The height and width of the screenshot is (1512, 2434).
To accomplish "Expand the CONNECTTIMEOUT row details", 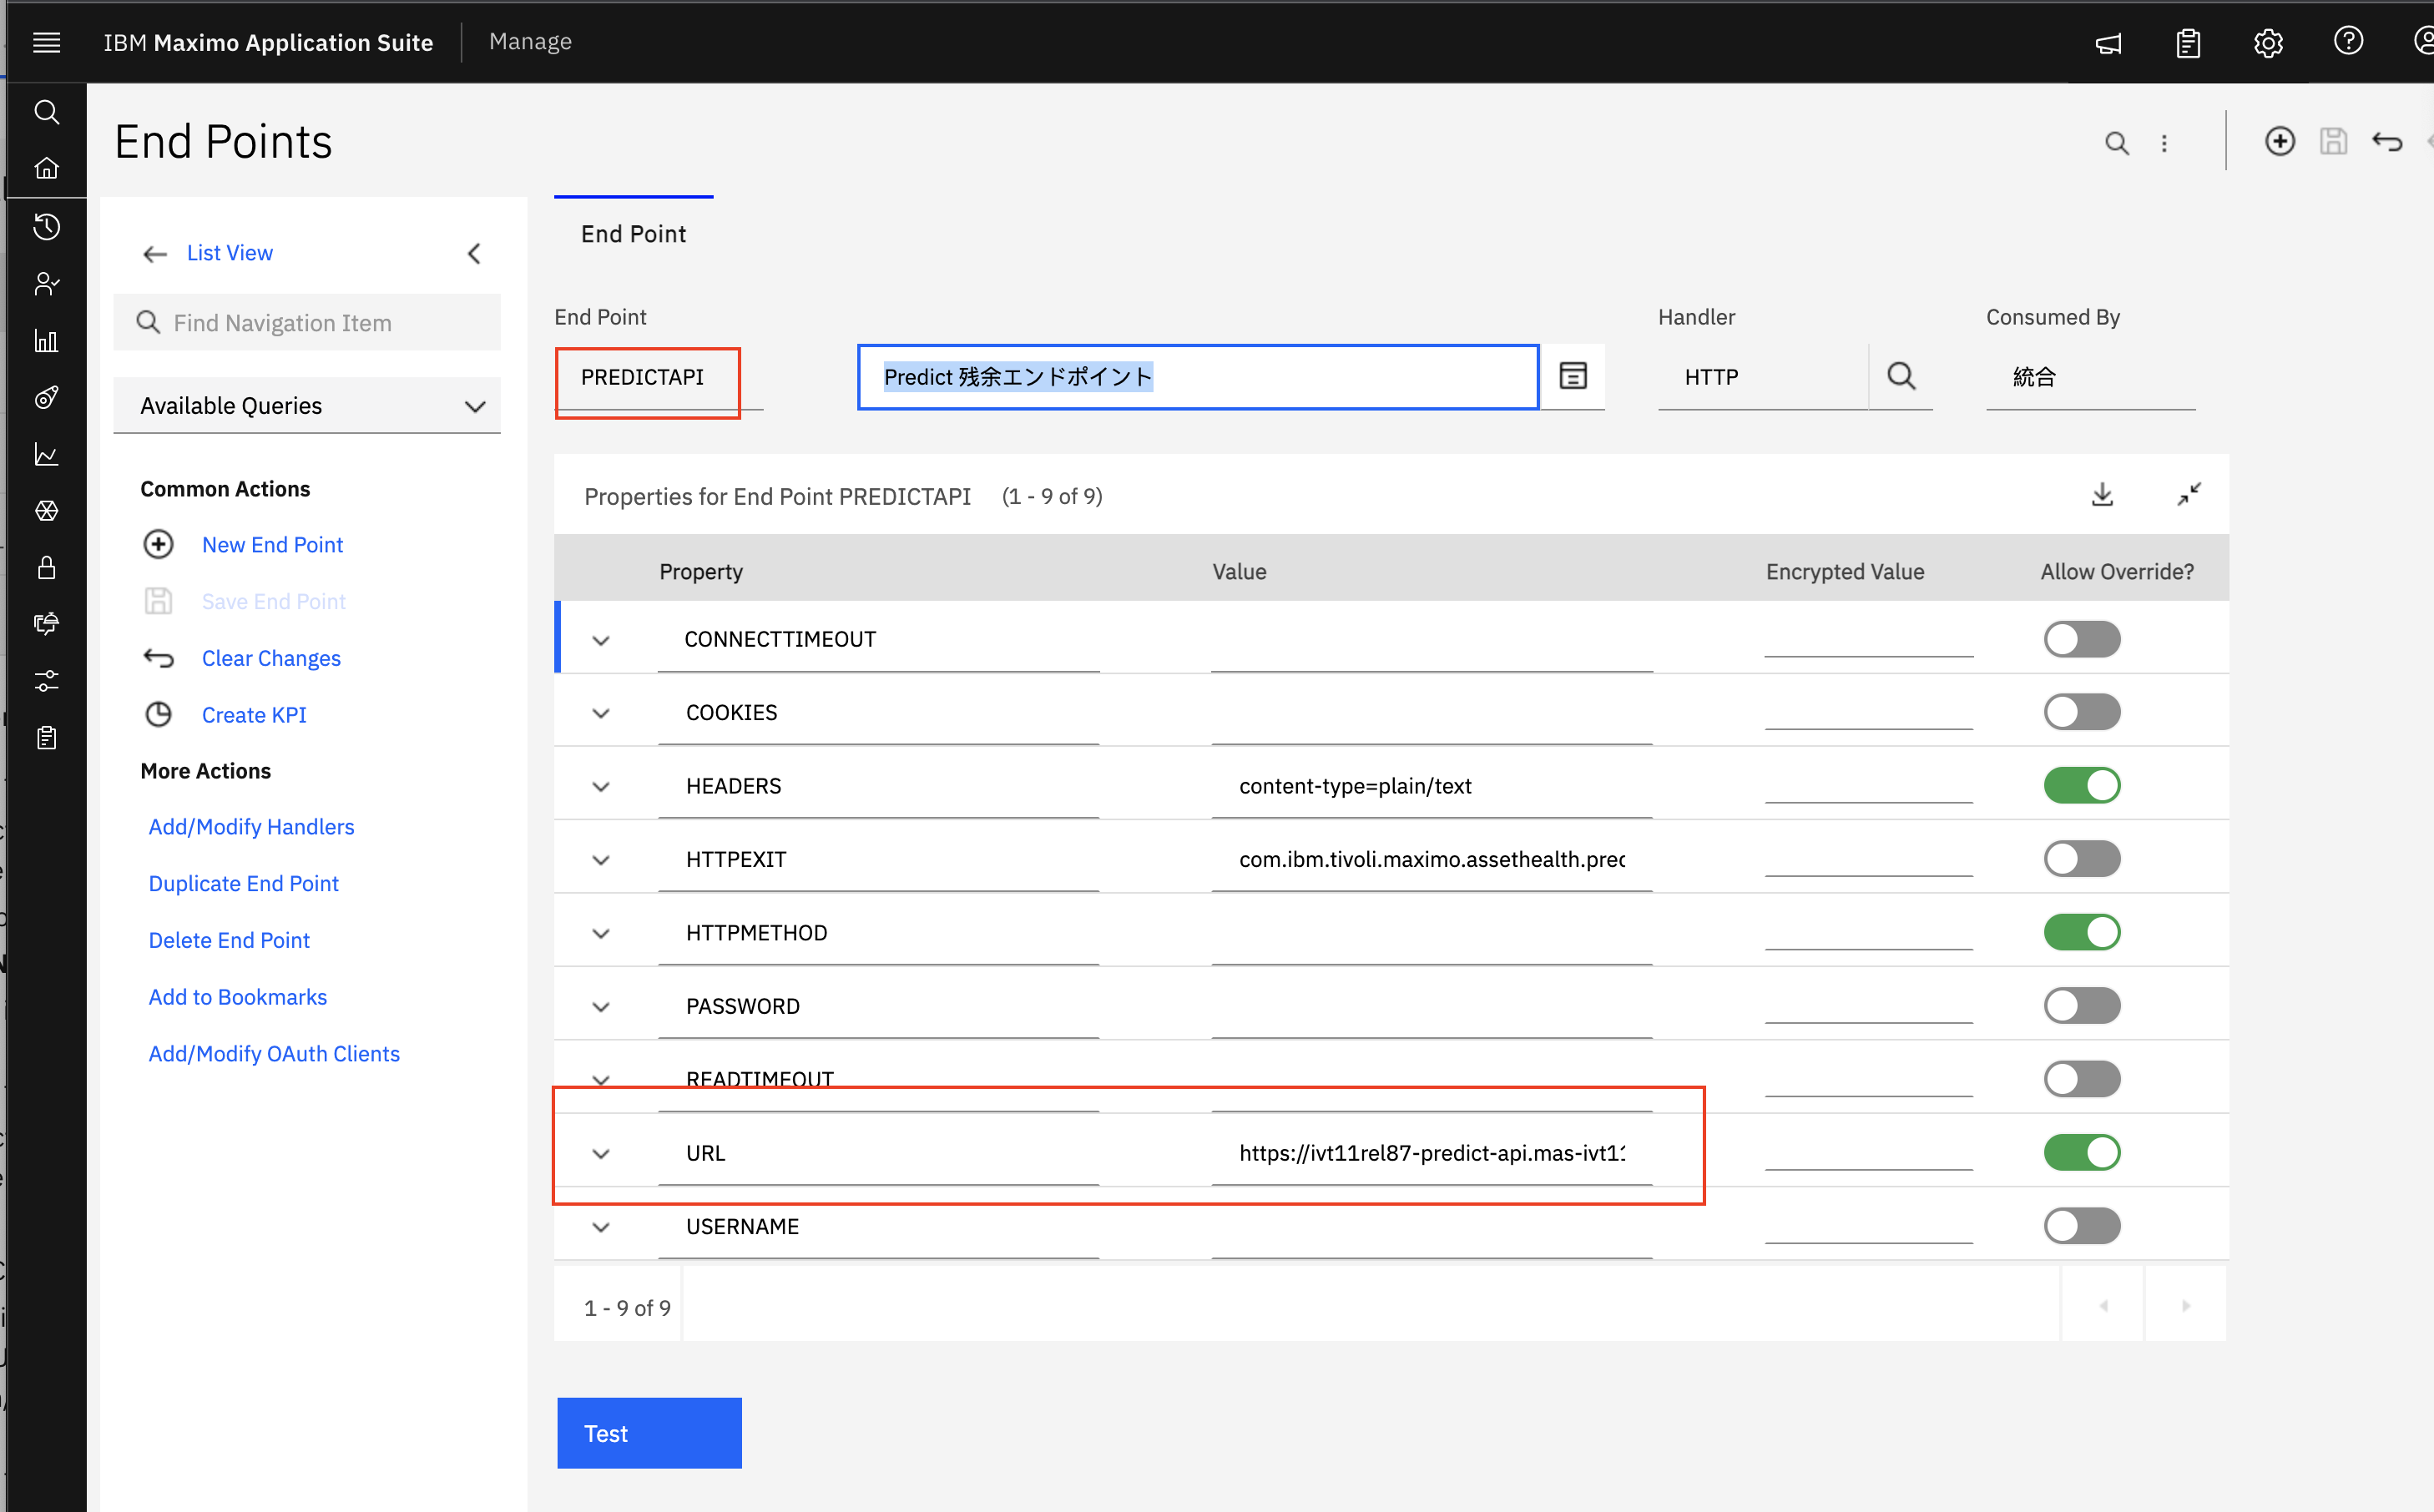I will [600, 640].
